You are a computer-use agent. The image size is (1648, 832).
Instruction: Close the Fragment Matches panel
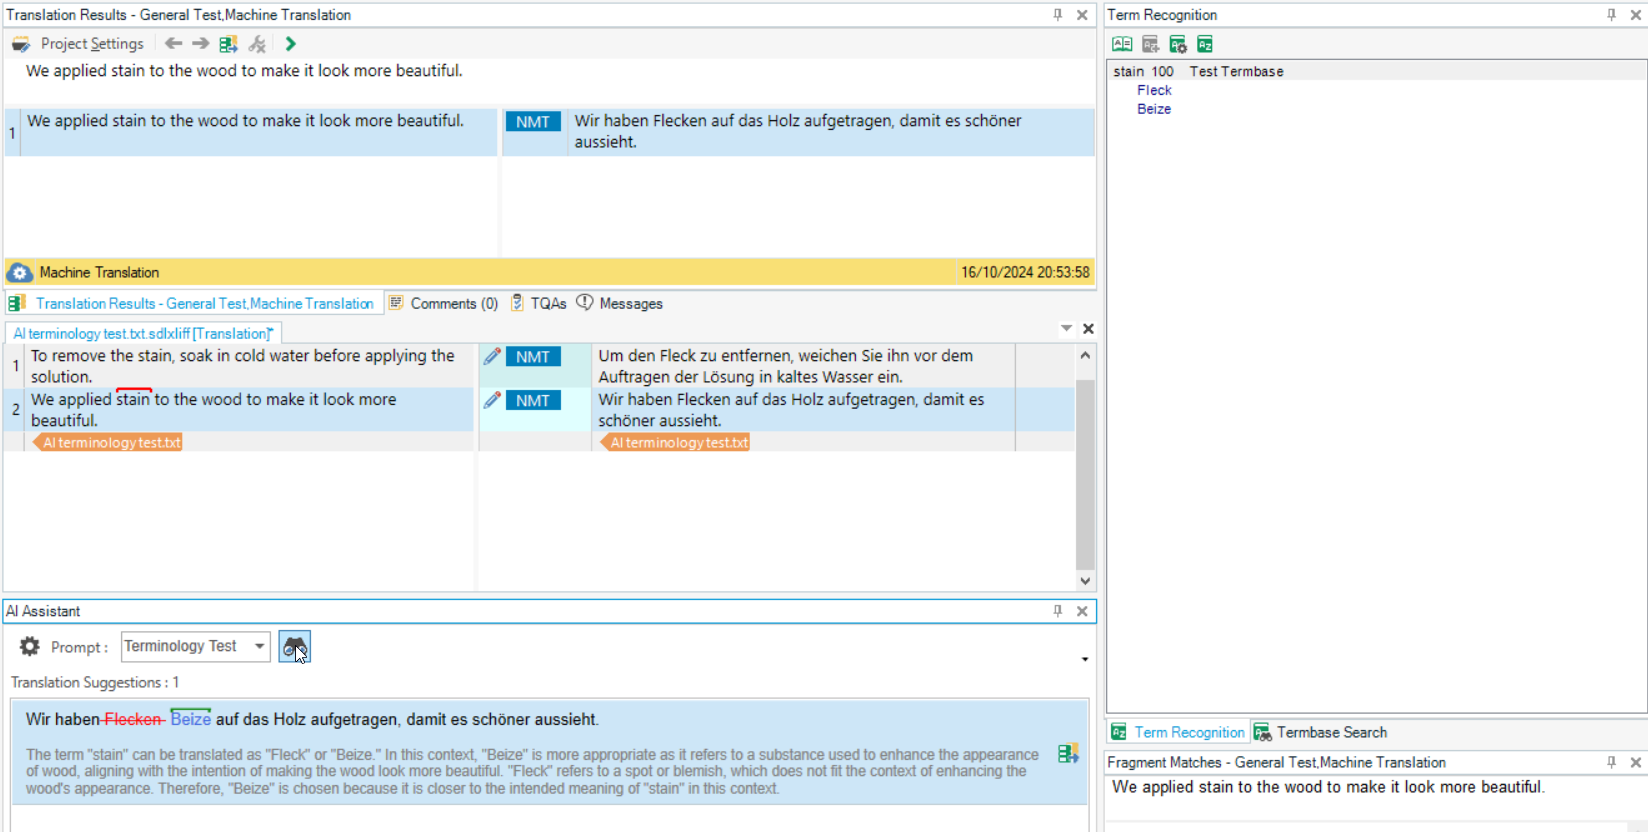1635,762
